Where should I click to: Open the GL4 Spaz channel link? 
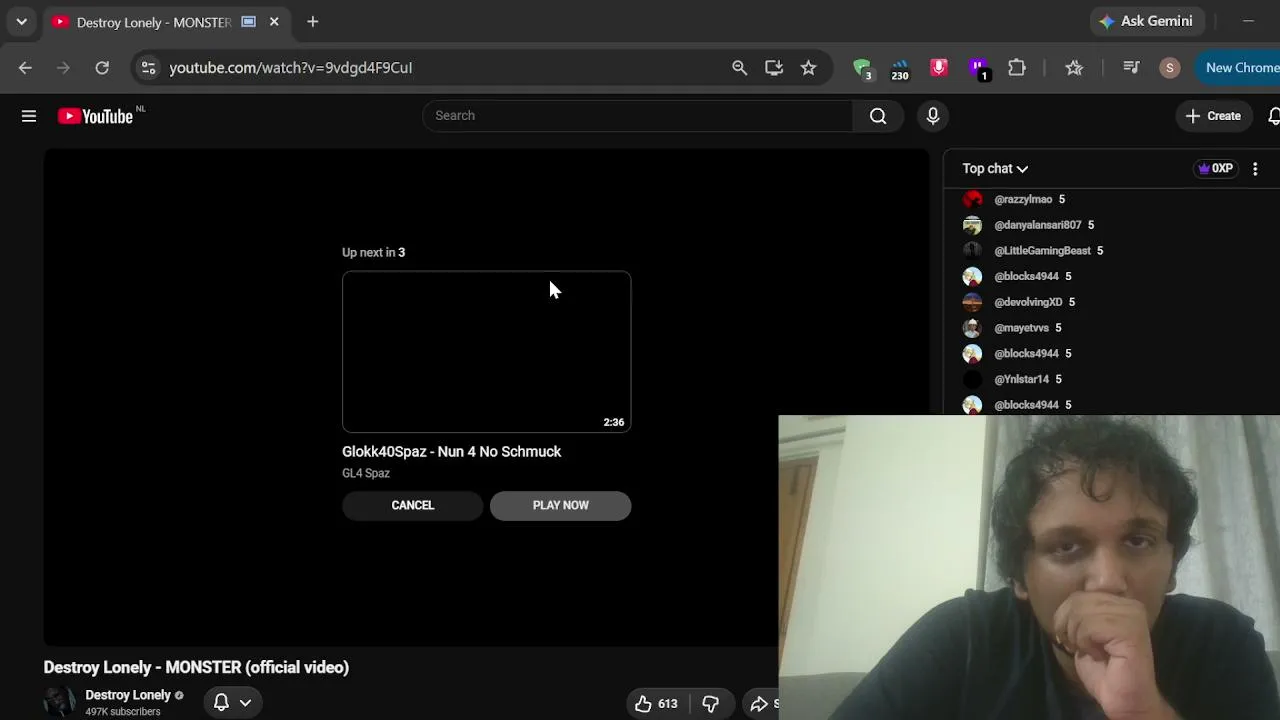[x=366, y=473]
